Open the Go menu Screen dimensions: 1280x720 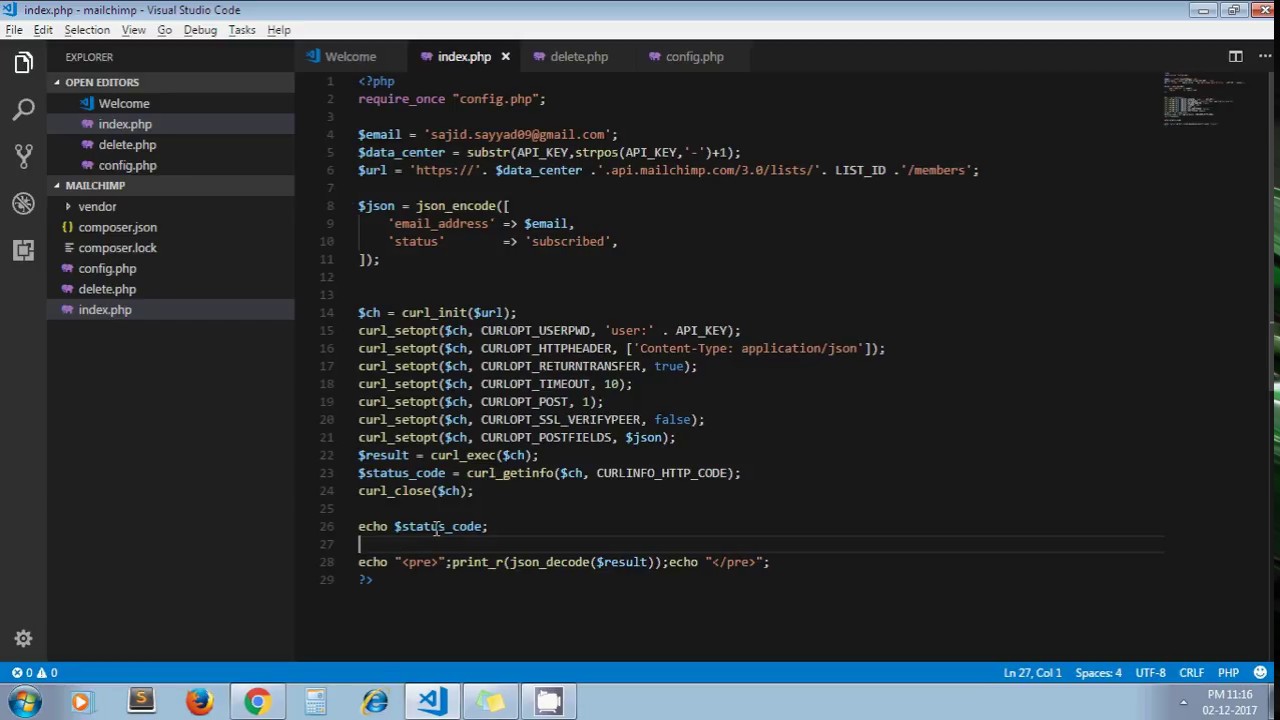(x=164, y=30)
